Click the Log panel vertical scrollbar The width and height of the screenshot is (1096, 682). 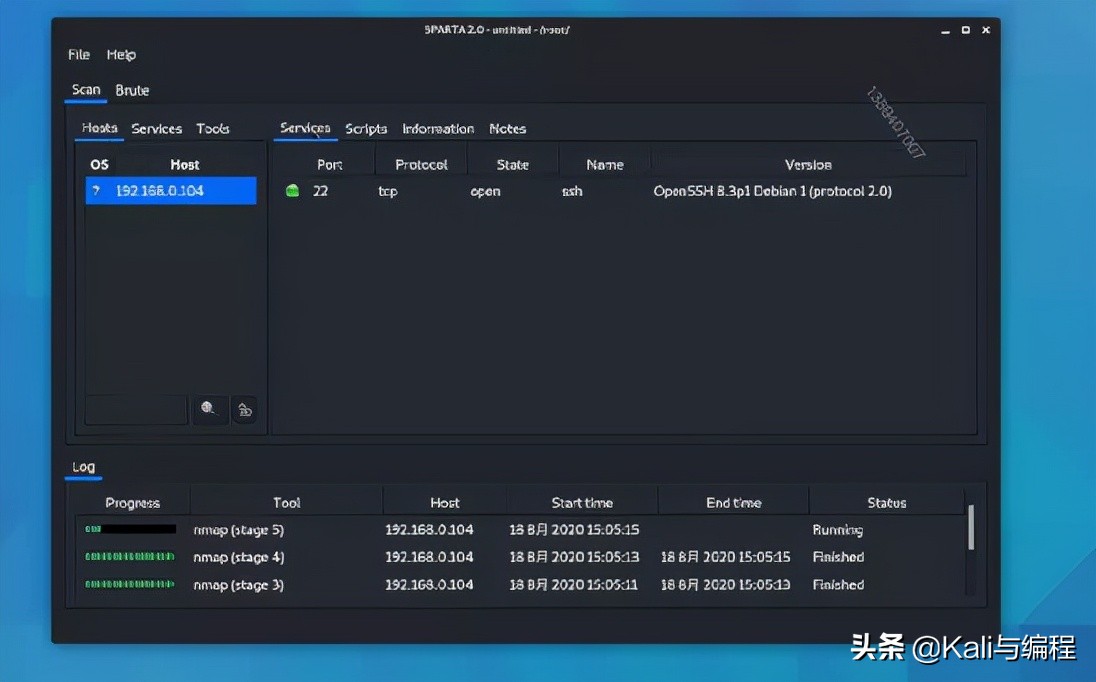tap(971, 528)
